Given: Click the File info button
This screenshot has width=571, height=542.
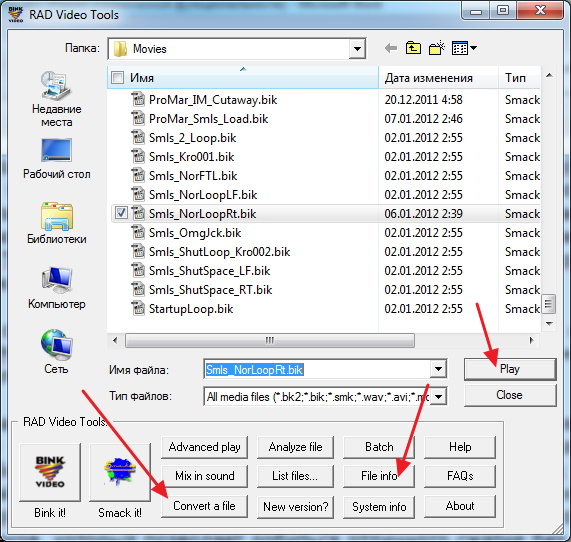Looking at the screenshot, I should [x=379, y=476].
